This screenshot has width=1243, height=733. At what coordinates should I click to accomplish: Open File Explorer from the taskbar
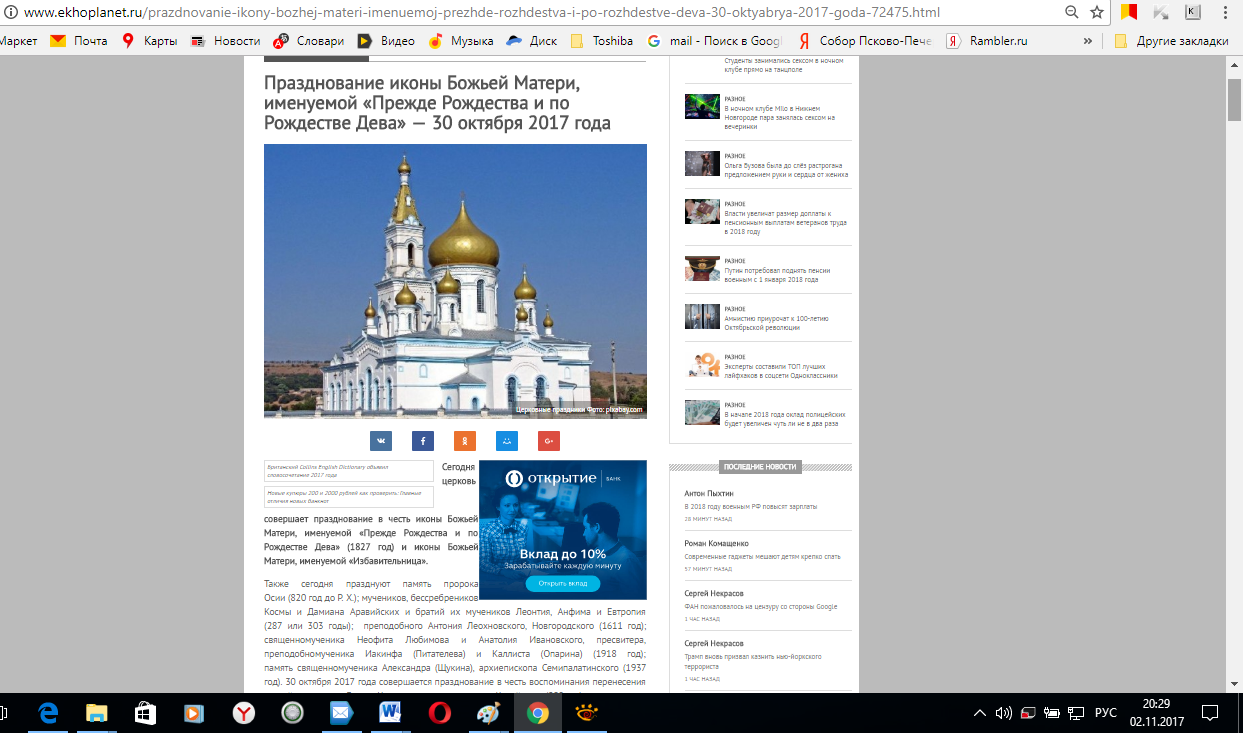pyautogui.click(x=96, y=713)
